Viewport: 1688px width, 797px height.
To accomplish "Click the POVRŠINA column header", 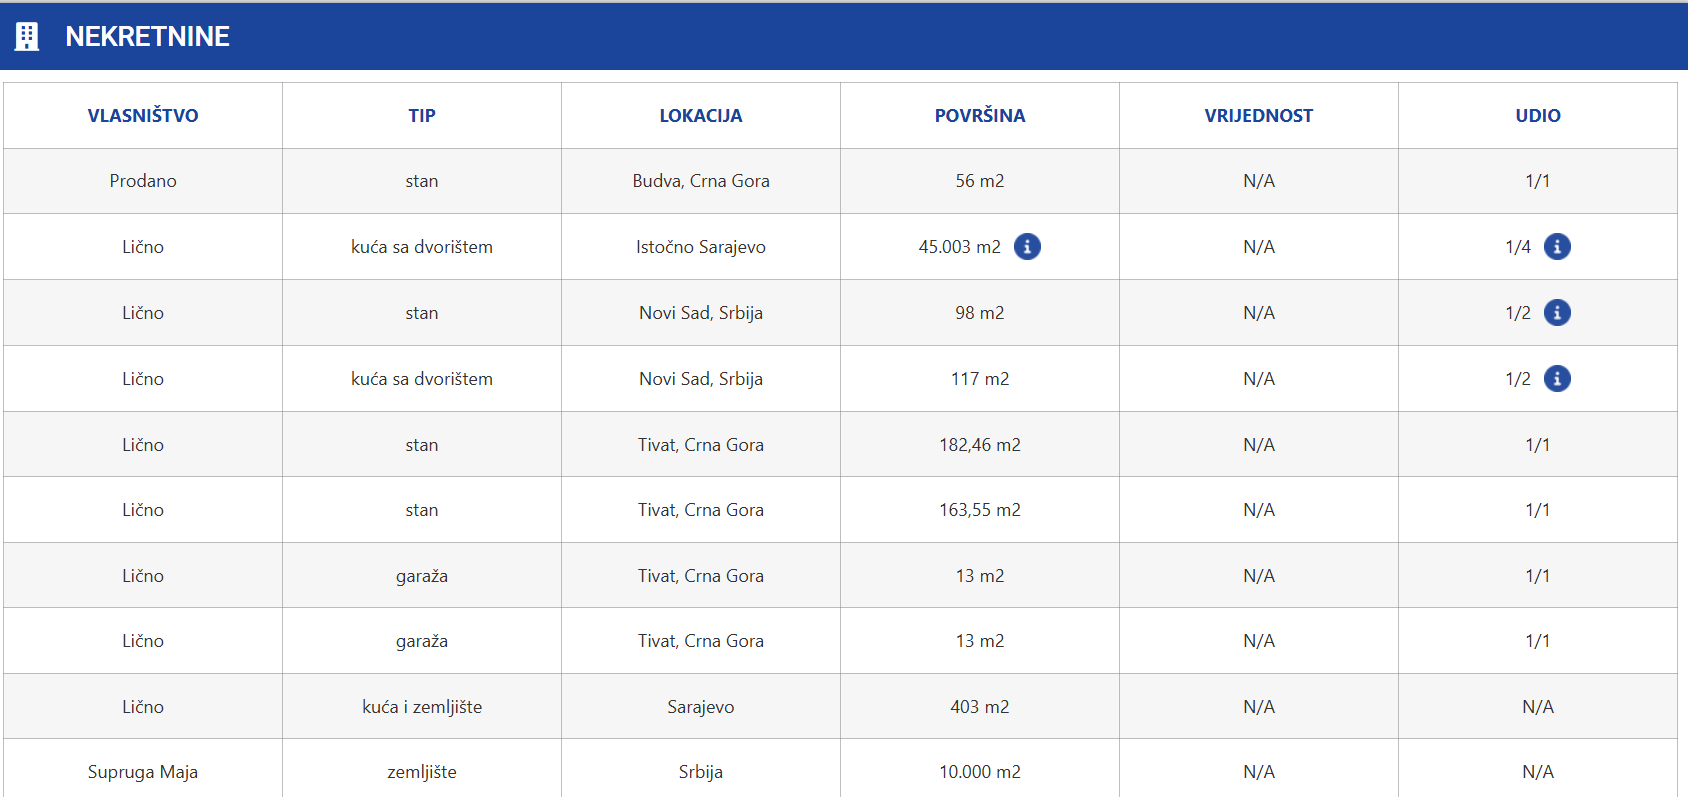I will [x=980, y=116].
